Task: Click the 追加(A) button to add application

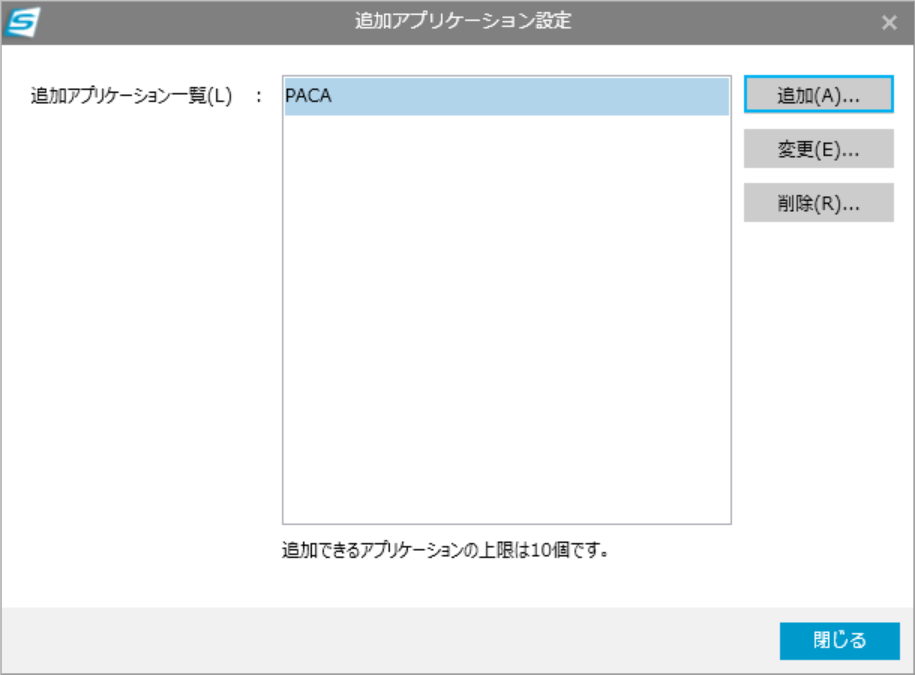Action: click(x=819, y=92)
